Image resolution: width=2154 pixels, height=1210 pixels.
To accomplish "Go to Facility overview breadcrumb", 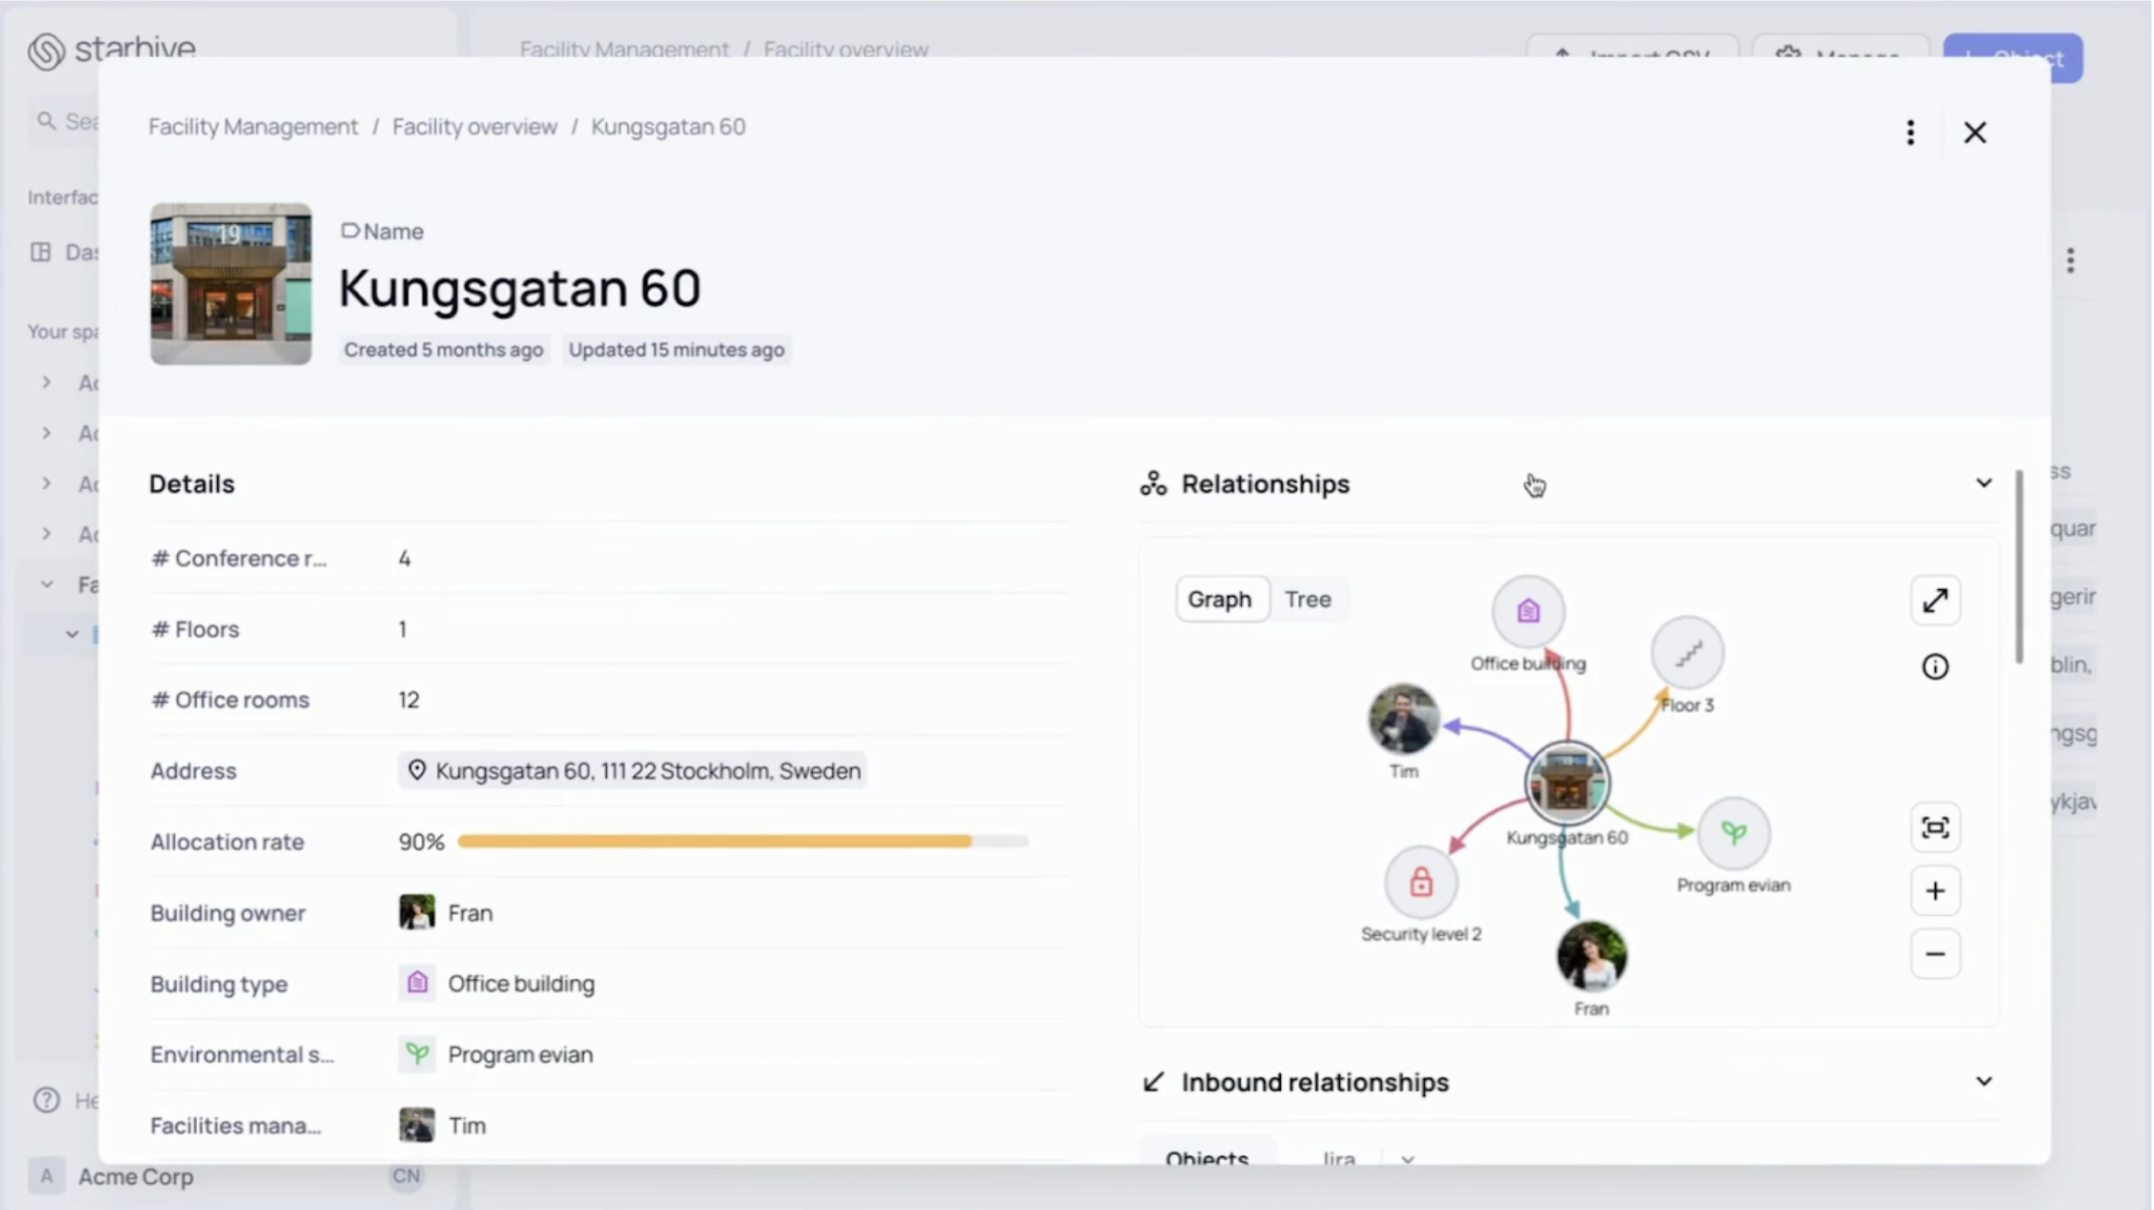I will coord(474,127).
